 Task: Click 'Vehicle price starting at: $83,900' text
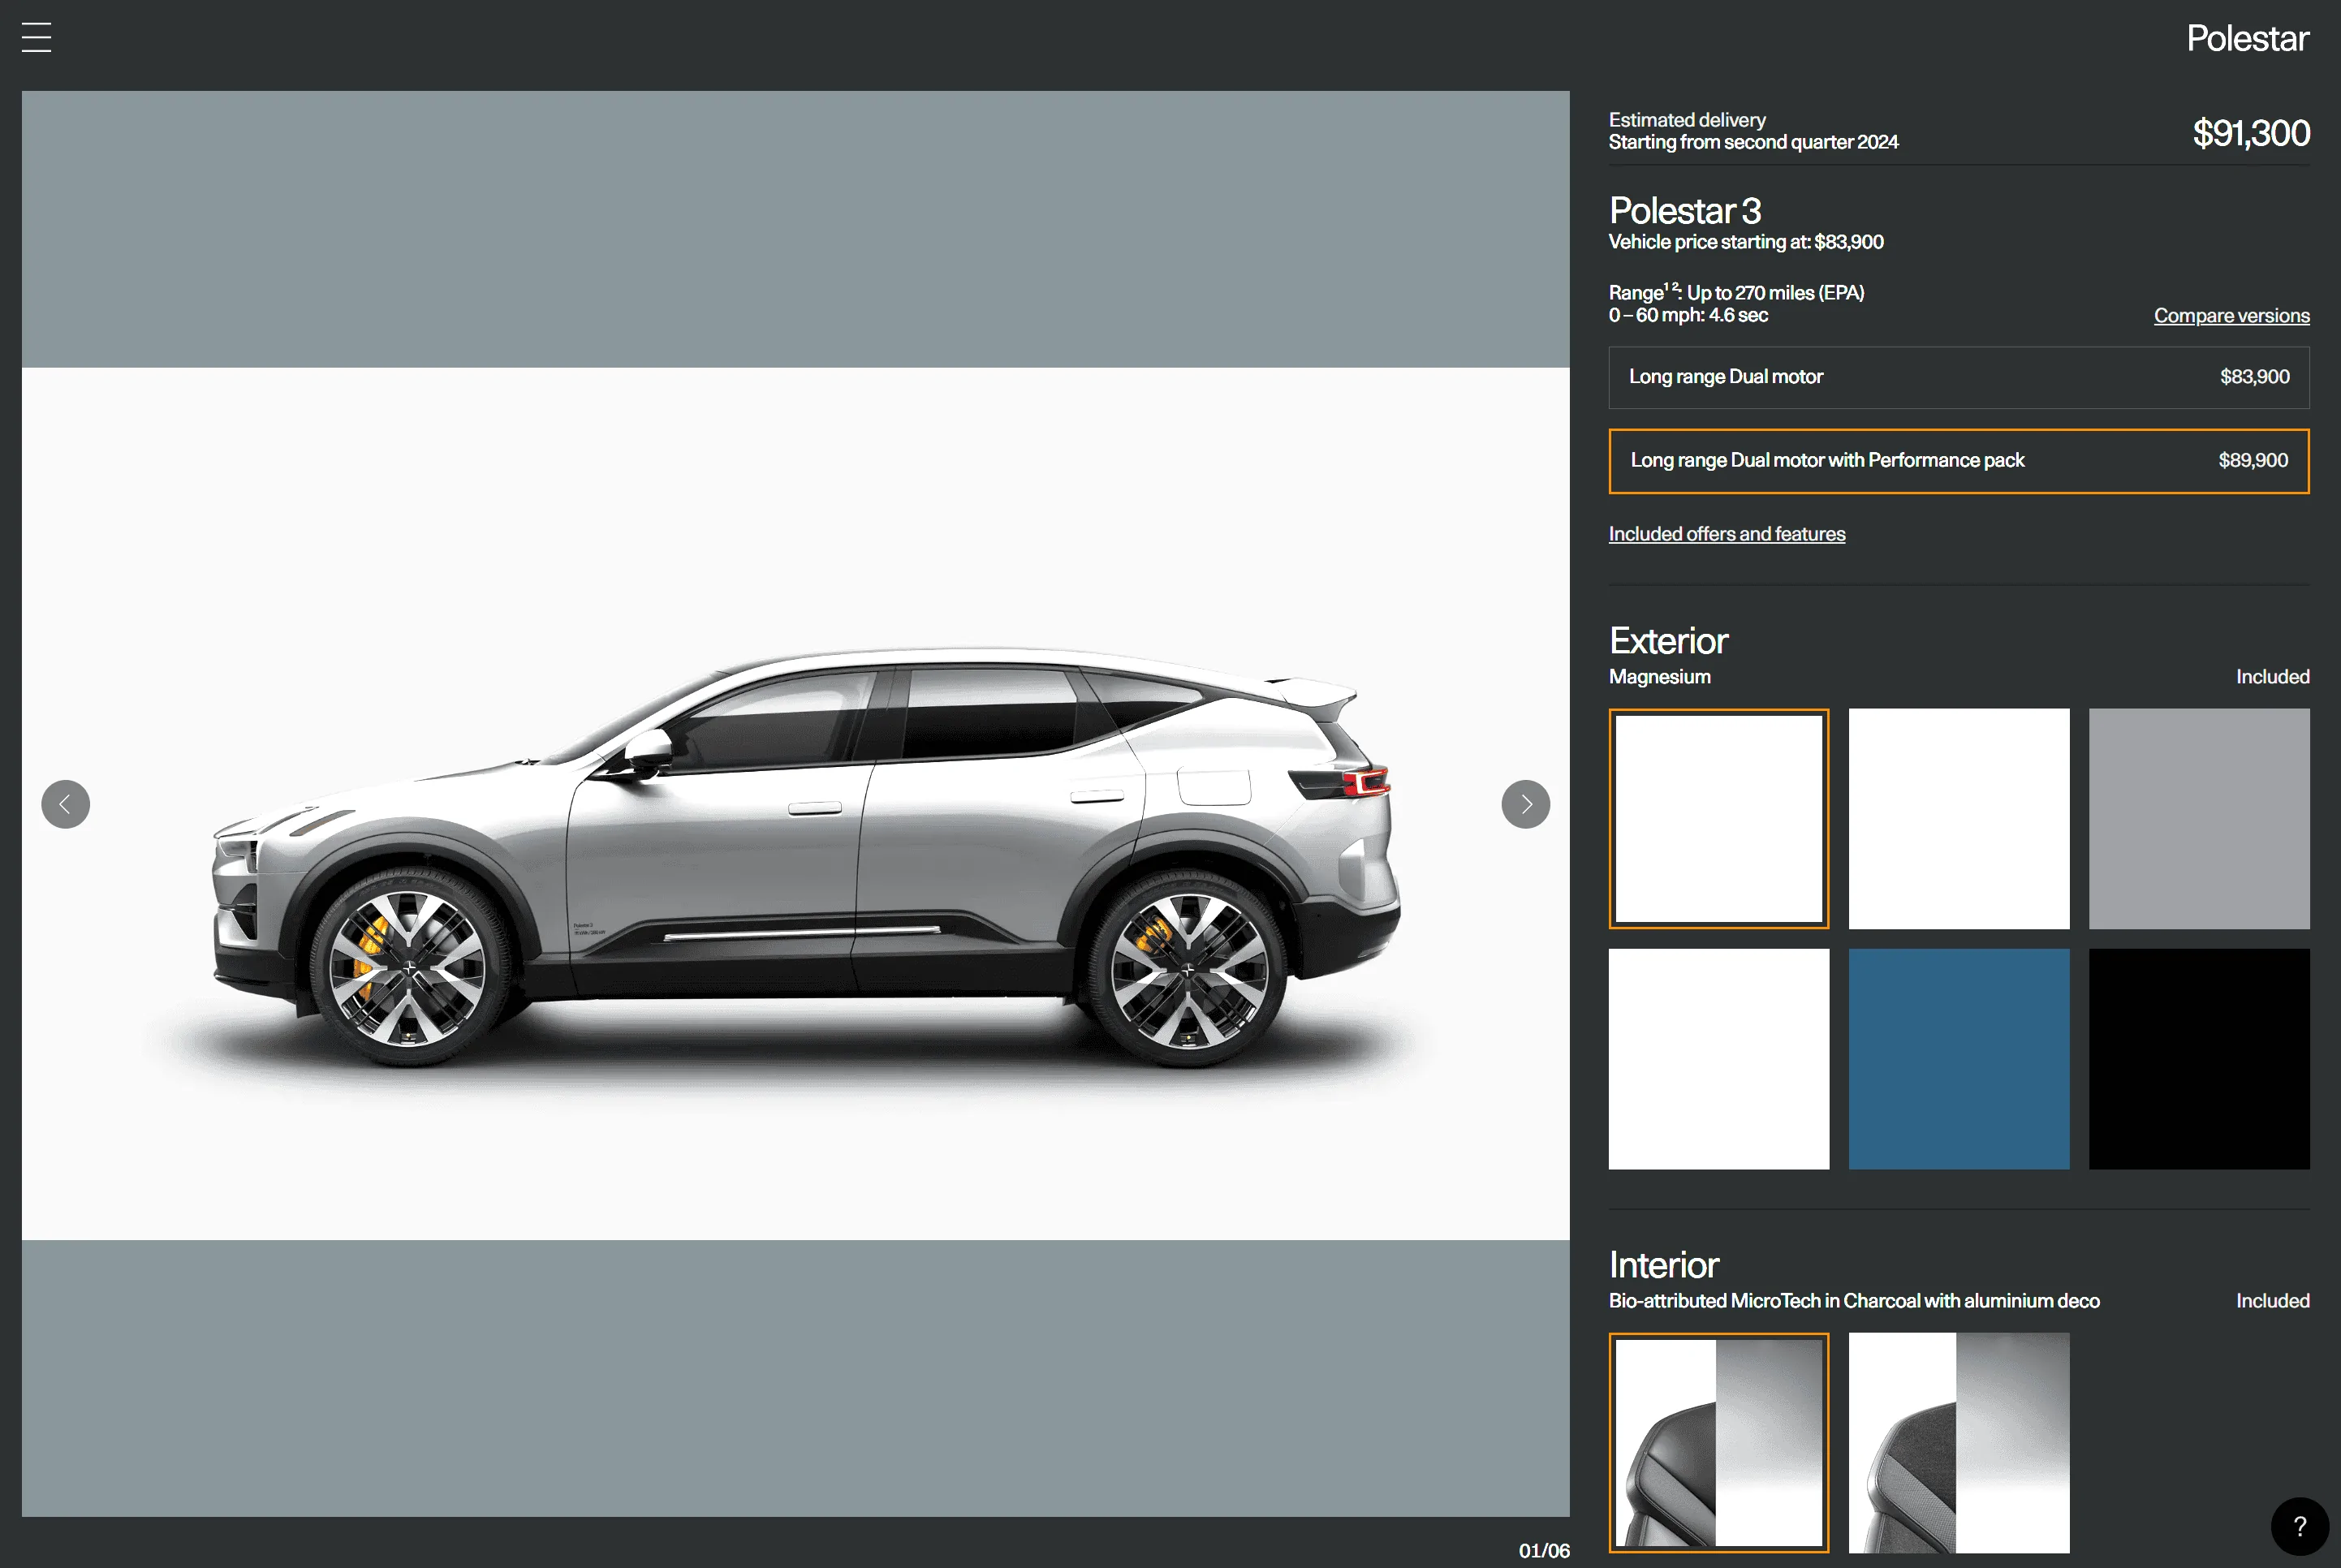click(x=1746, y=242)
